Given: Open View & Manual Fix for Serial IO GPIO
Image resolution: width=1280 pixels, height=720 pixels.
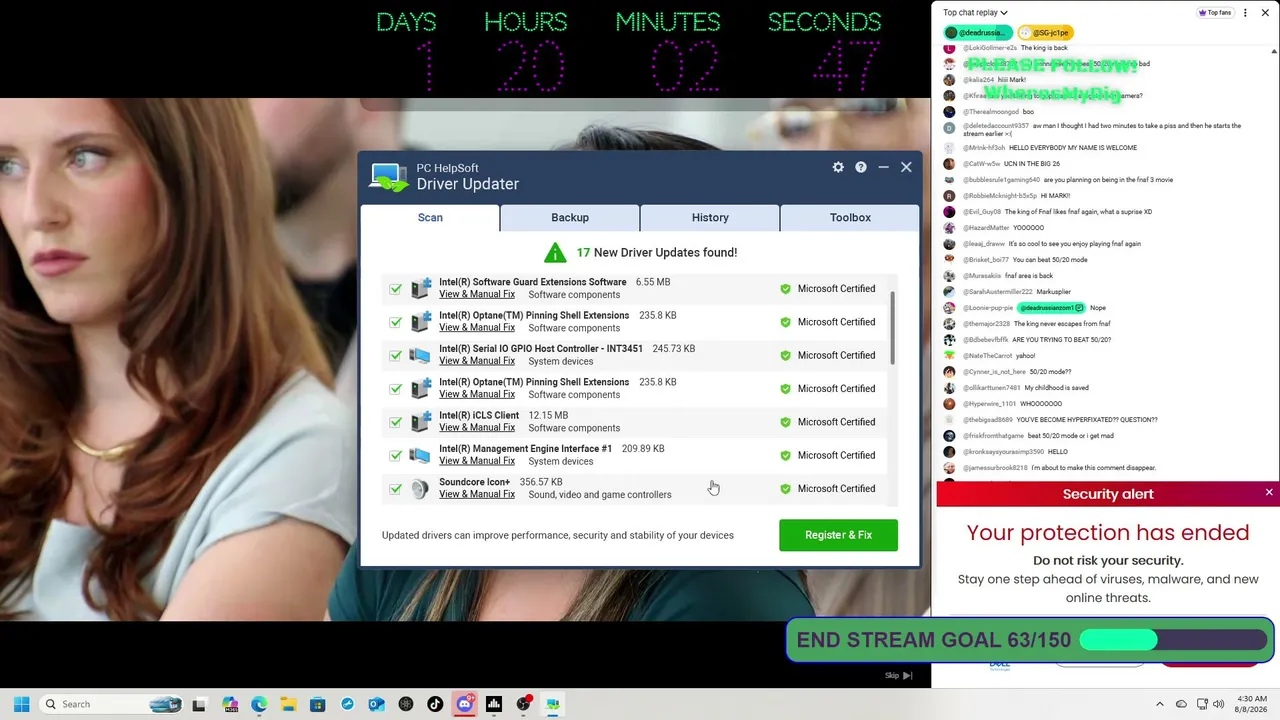Looking at the screenshot, I should click(x=477, y=361).
